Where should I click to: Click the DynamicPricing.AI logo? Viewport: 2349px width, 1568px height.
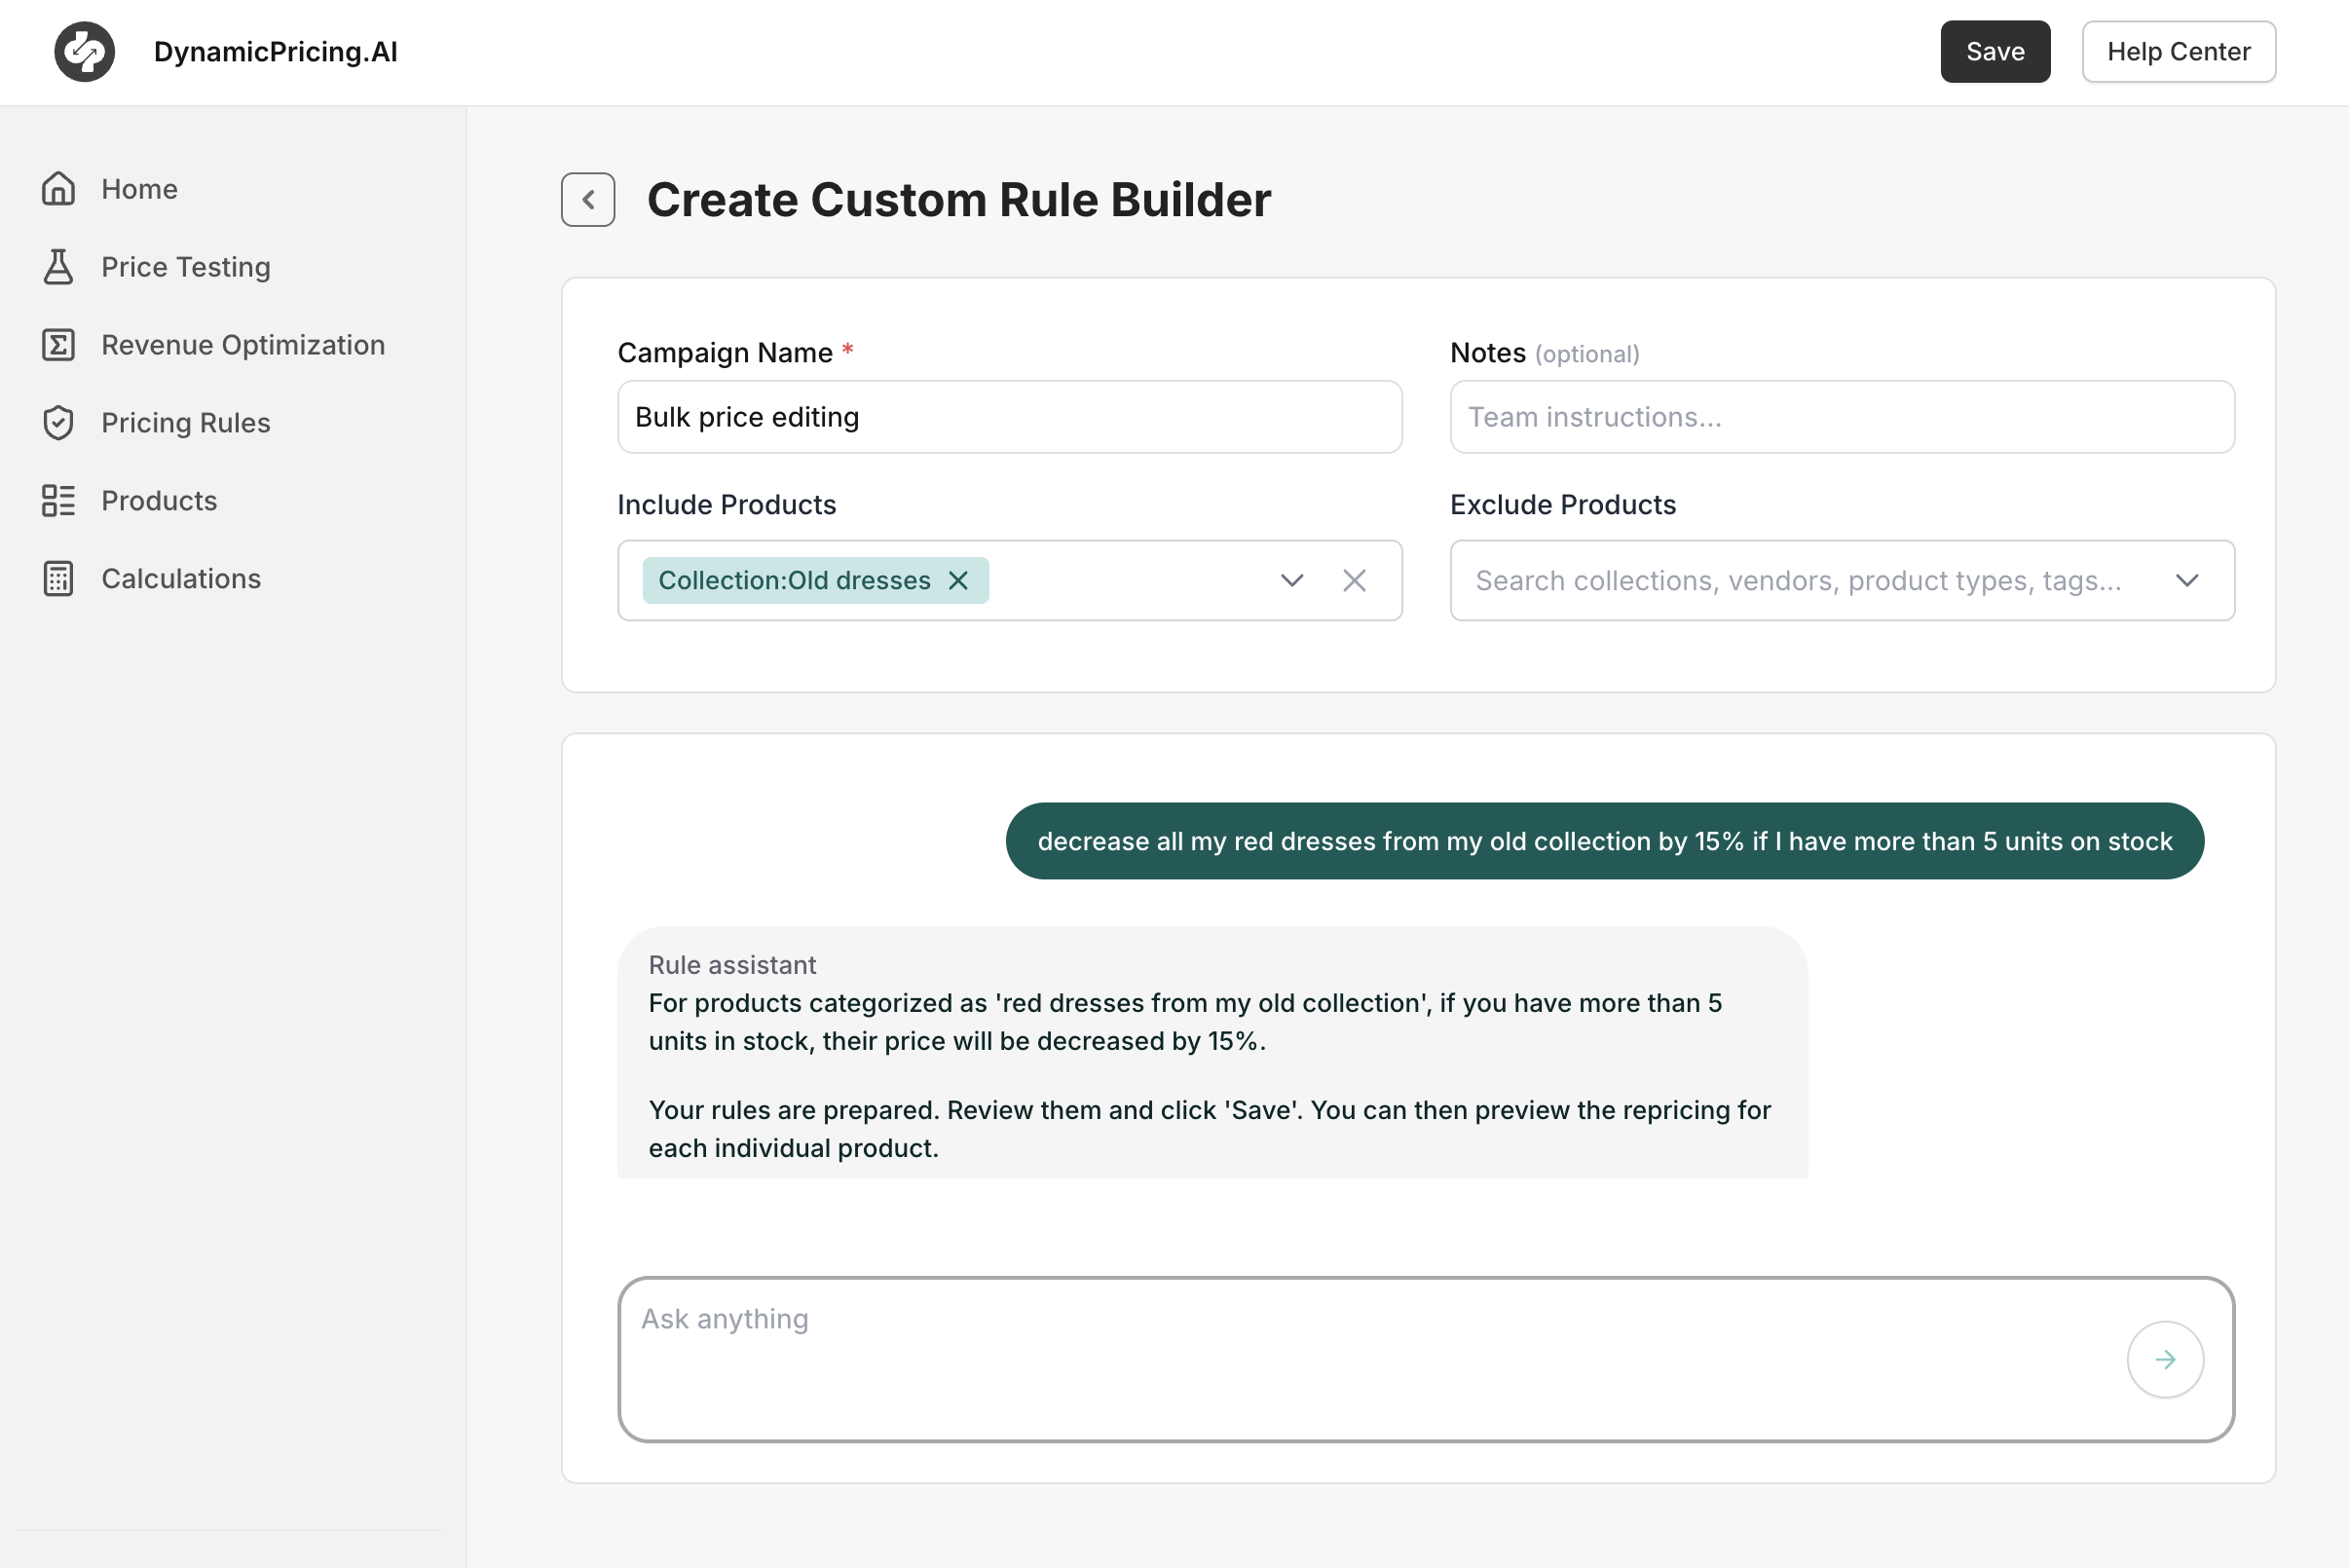(84, 51)
